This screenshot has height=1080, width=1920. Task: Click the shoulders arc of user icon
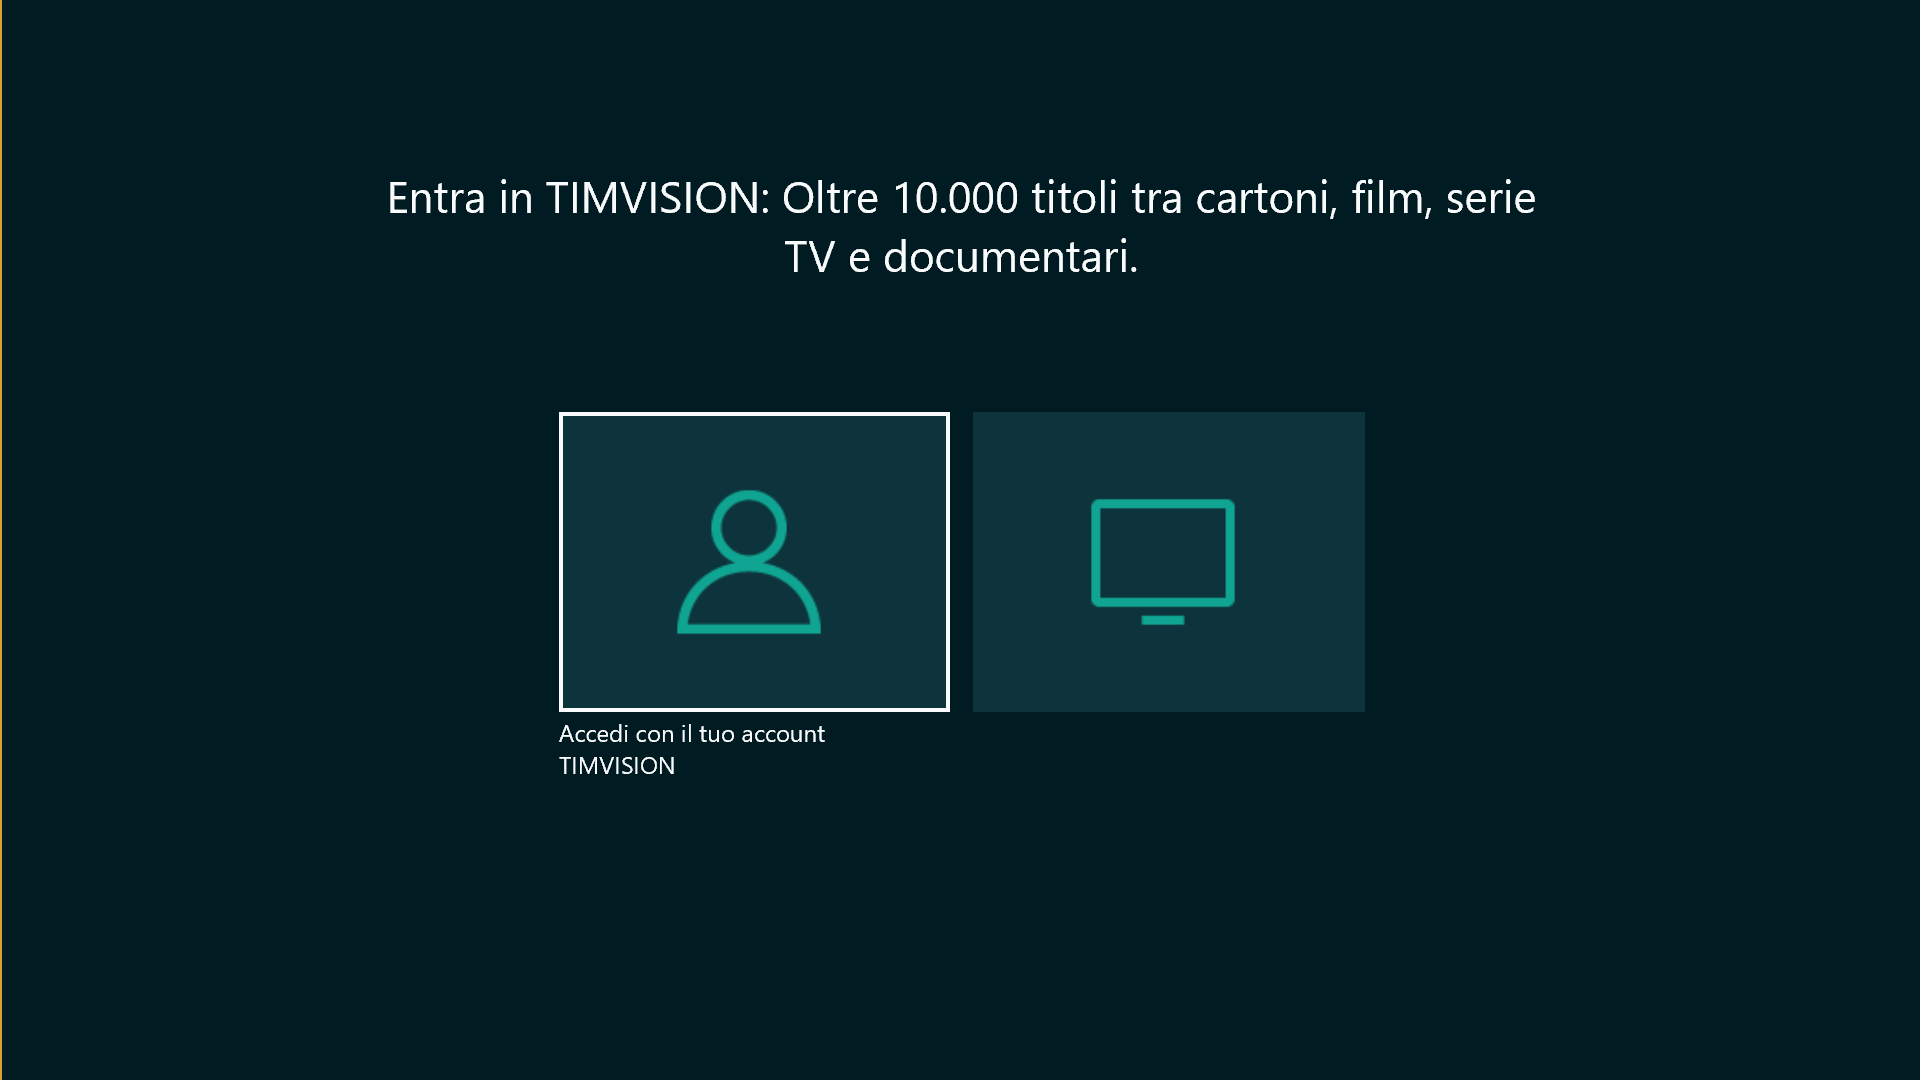748,600
